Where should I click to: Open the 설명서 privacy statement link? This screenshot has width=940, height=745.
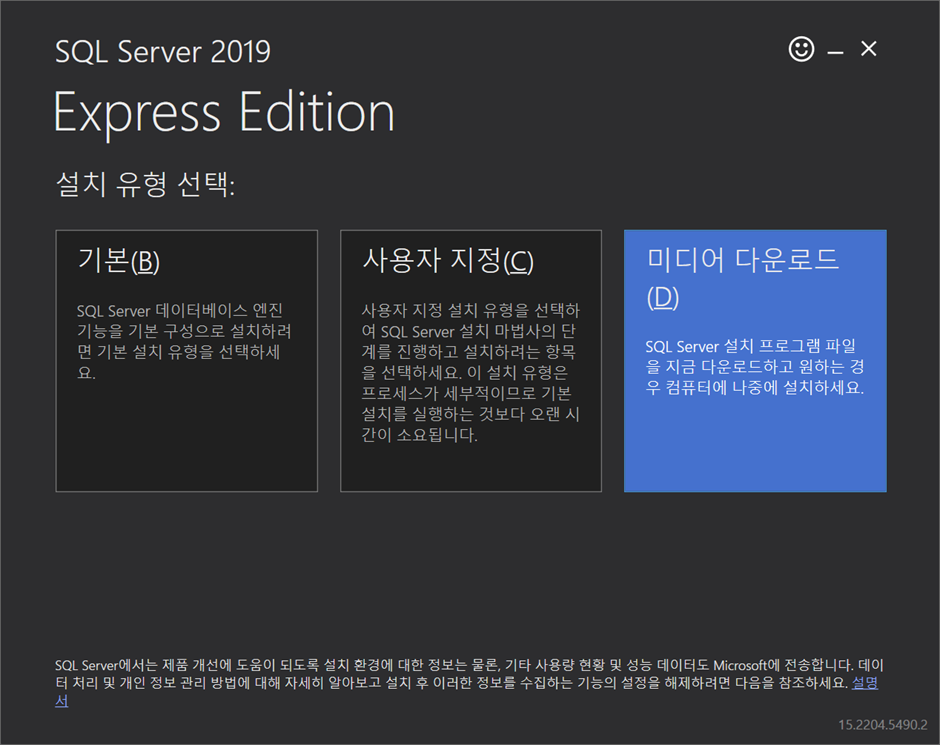864,683
